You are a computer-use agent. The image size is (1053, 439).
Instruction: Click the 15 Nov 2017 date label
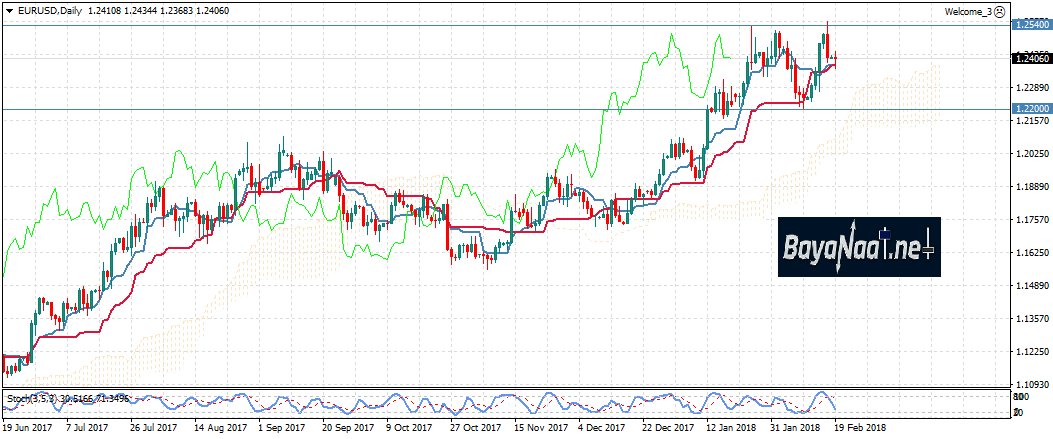coord(532,427)
